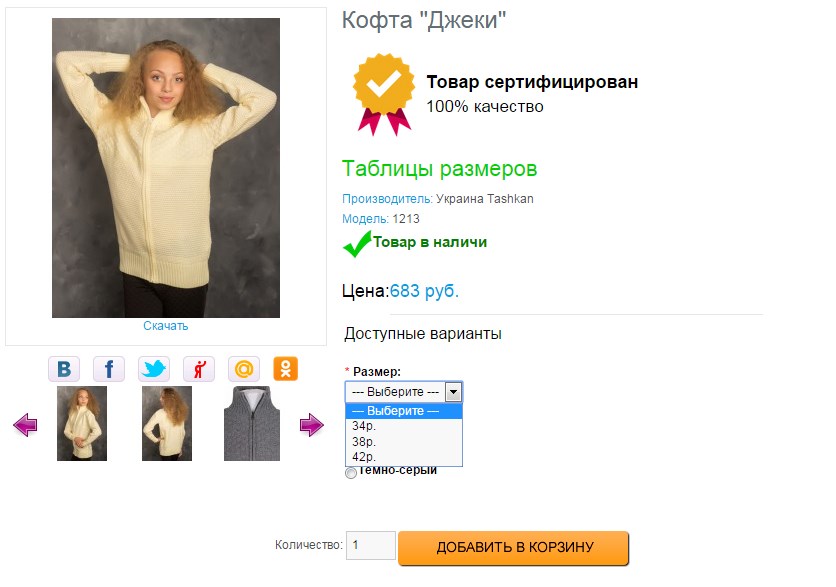This screenshot has height=587, width=836.
Task: Click the right purple arrow for next thumbnails
Action: click(x=312, y=426)
